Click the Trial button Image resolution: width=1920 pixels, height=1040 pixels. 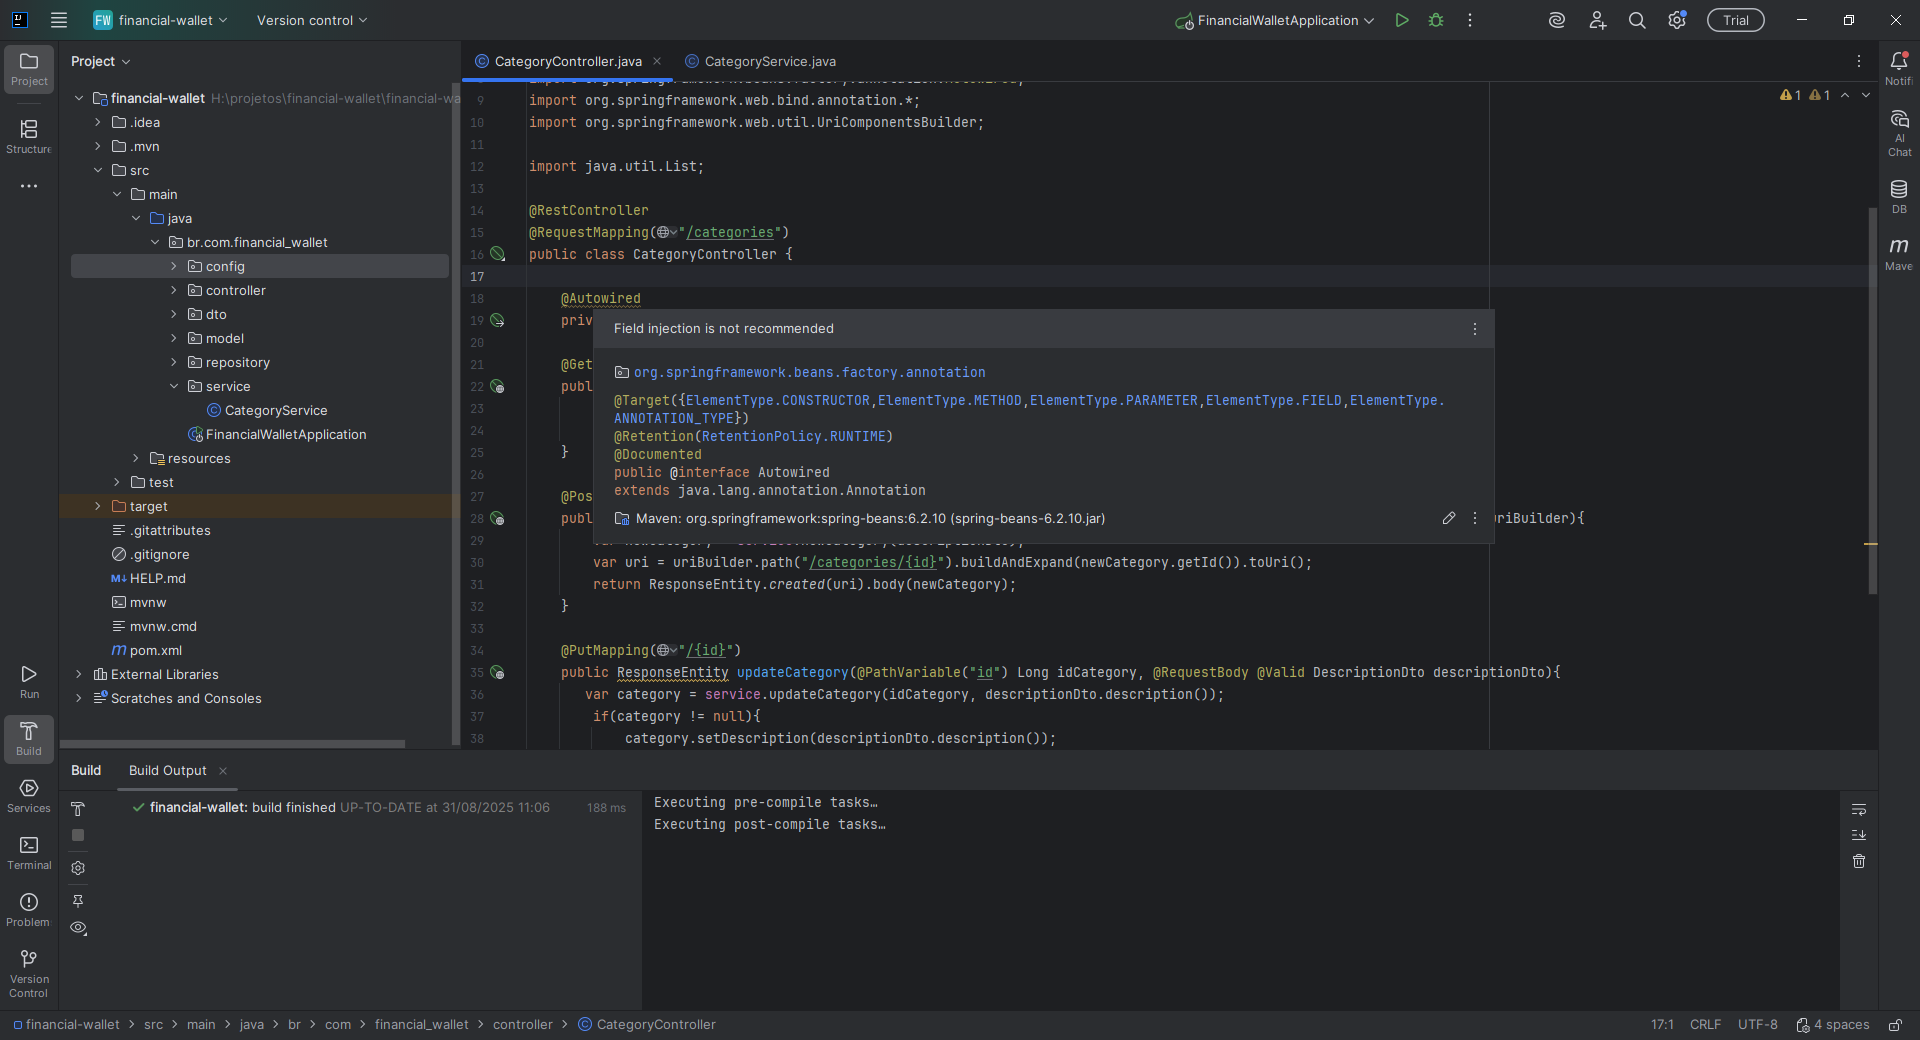pos(1735,20)
